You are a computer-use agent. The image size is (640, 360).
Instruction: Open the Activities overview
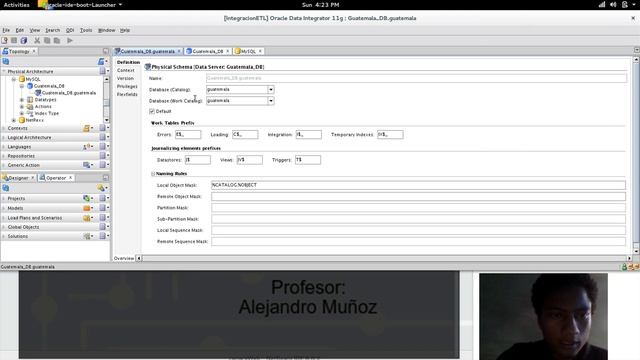(16, 5)
